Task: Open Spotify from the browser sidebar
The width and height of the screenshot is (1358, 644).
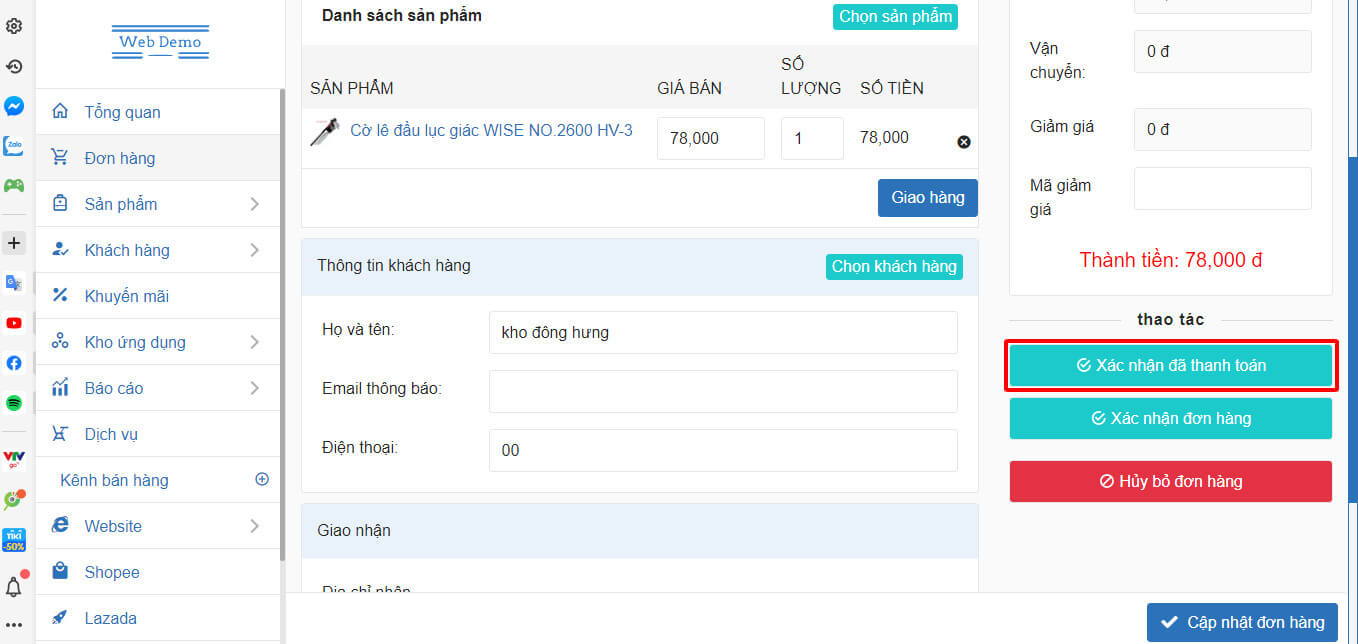Action: tap(14, 403)
